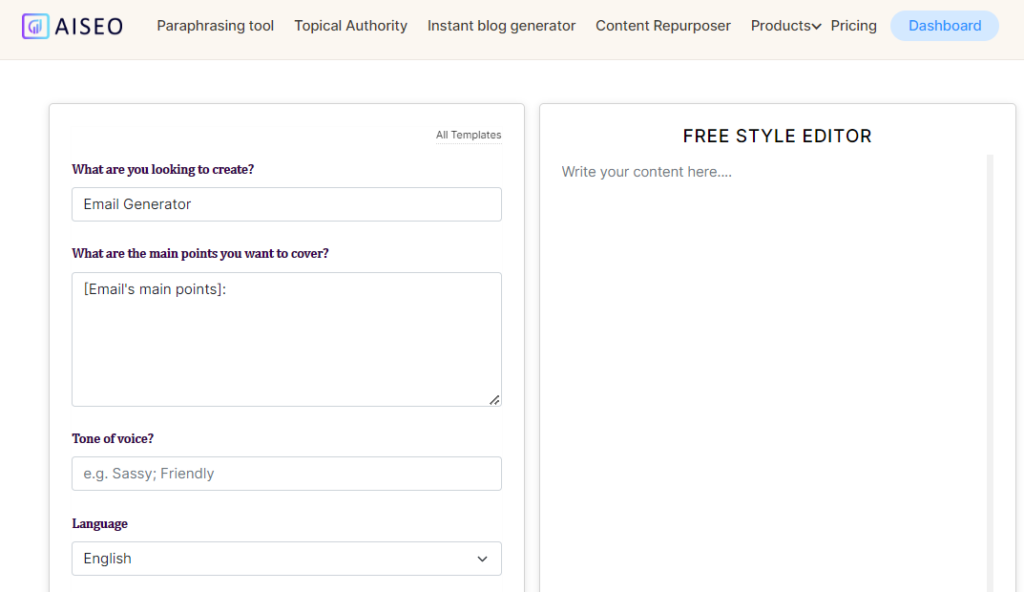Viewport: 1024px width, 592px height.
Task: Click the Products dropdown chevron
Action: (x=816, y=26)
